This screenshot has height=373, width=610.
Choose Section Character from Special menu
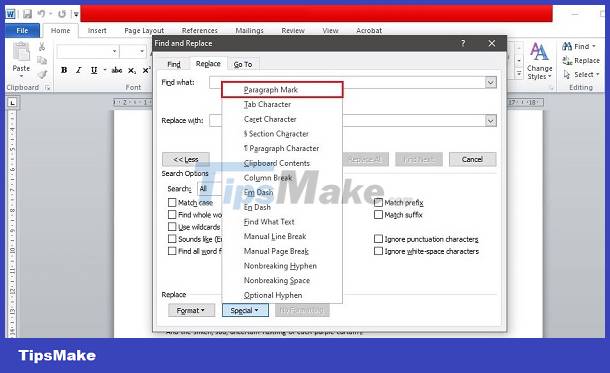pyautogui.click(x=282, y=134)
